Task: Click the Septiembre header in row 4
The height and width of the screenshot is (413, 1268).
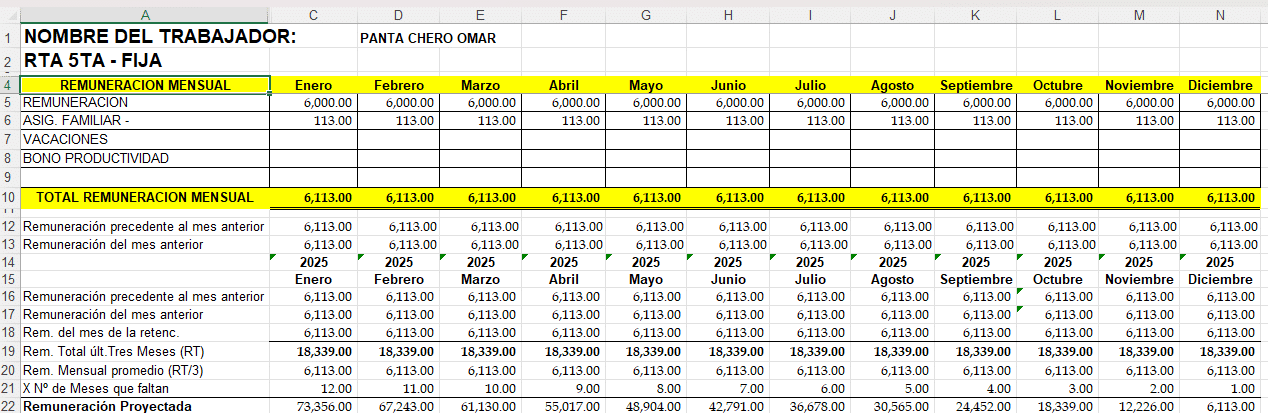Action: coord(976,85)
